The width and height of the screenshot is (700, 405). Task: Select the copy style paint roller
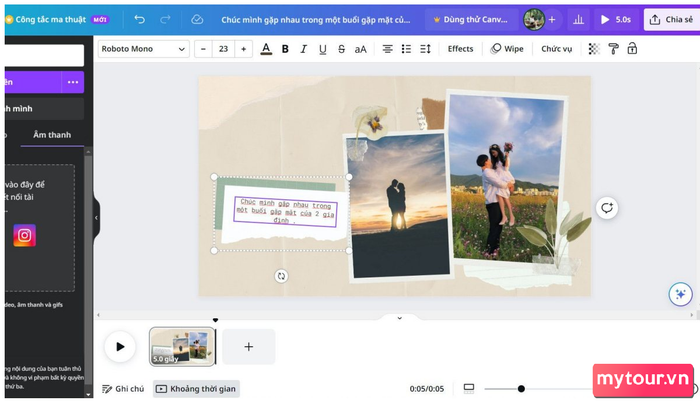coord(613,49)
